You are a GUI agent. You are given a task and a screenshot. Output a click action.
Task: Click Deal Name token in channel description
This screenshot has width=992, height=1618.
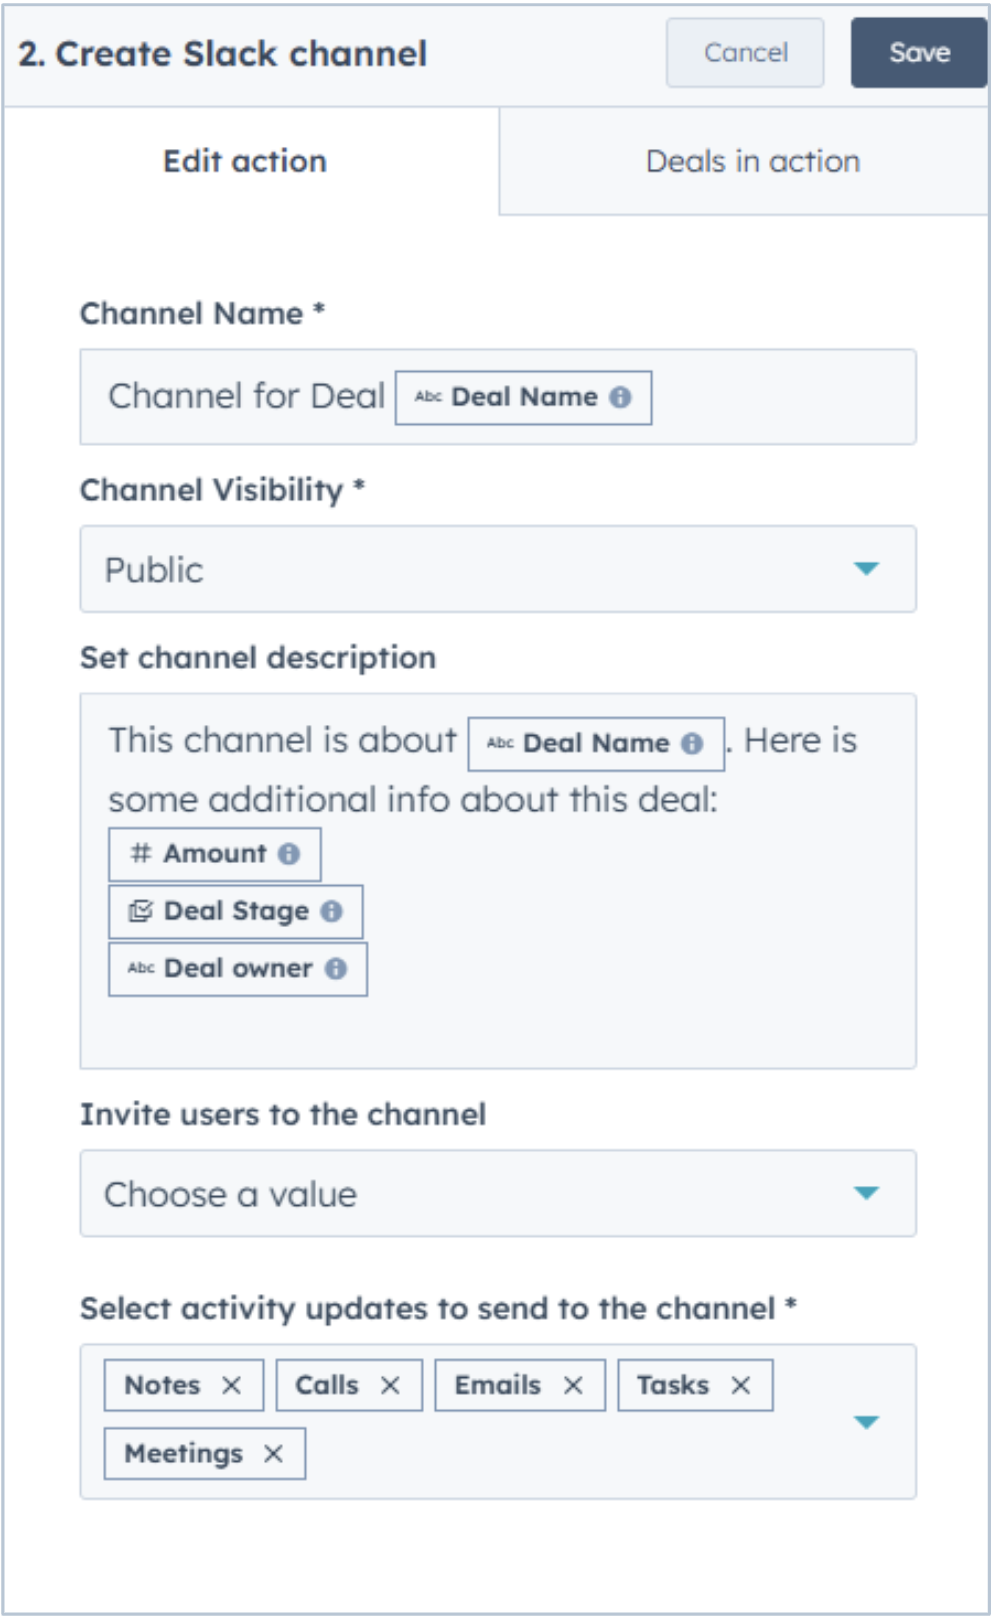click(596, 743)
